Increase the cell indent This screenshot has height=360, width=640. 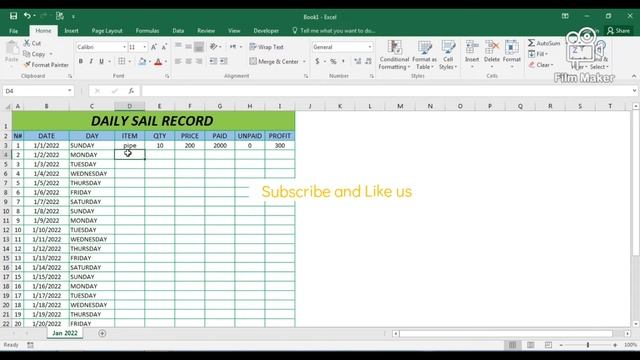(224, 61)
